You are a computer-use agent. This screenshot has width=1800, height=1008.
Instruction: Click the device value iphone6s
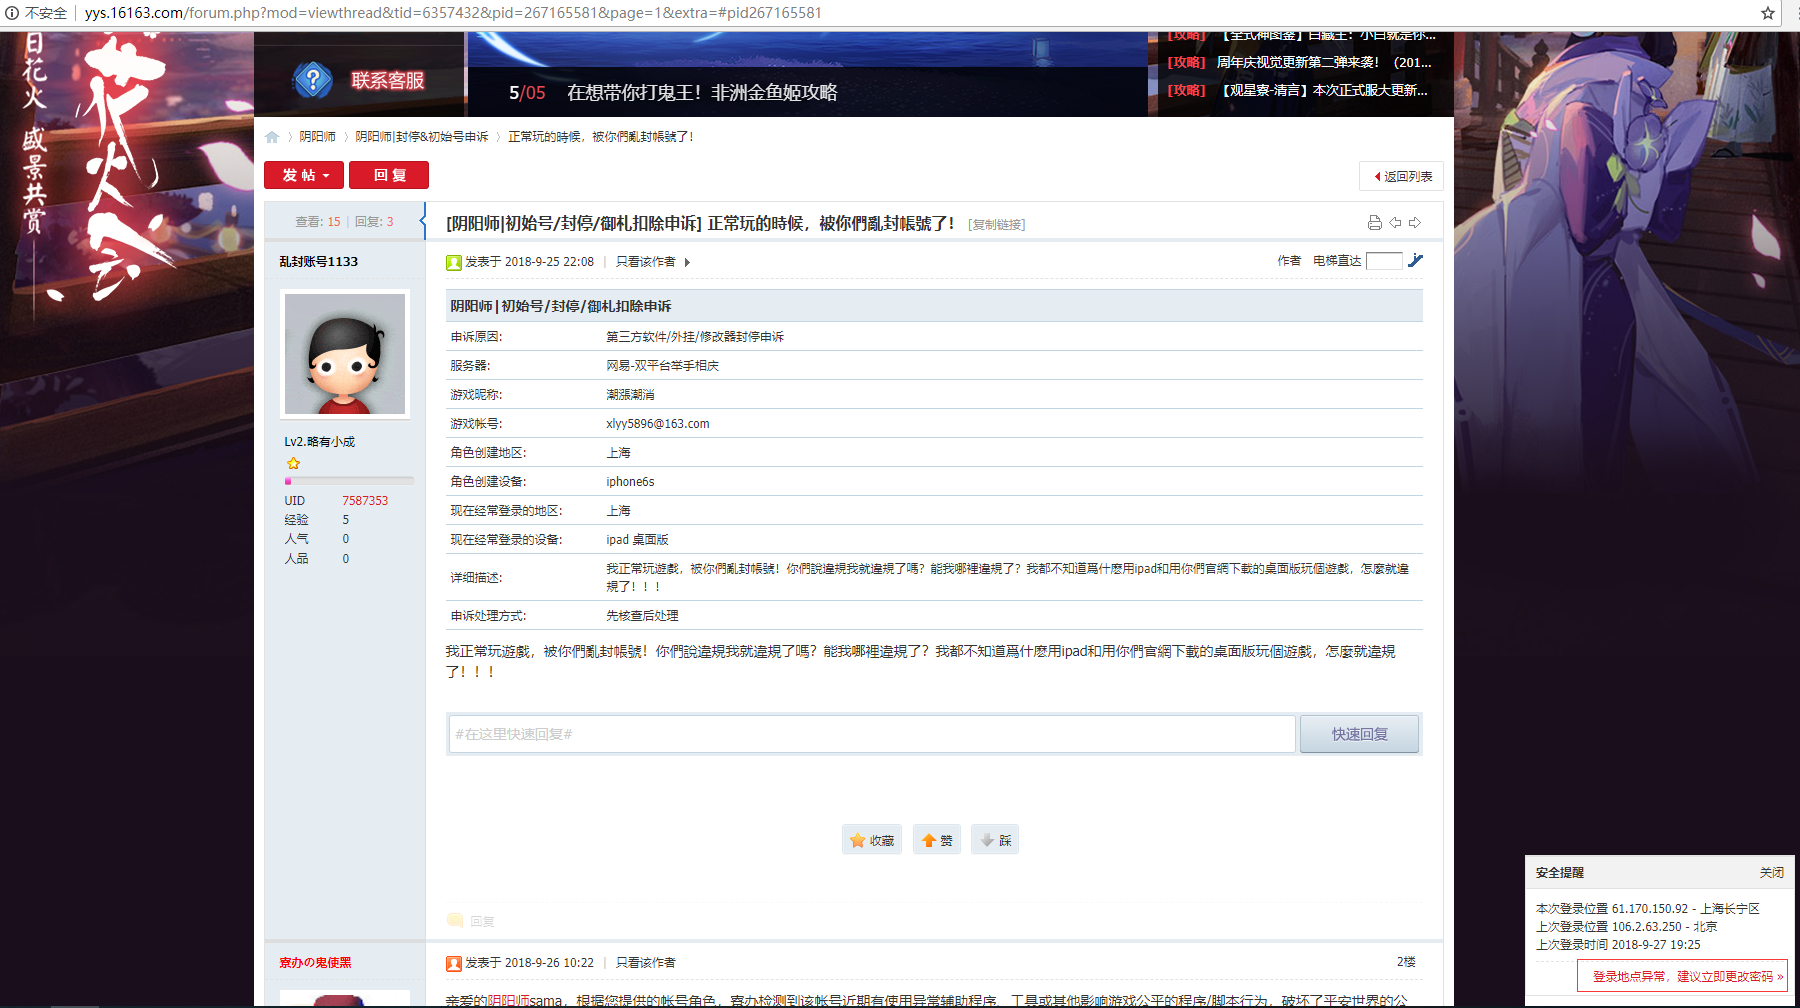(x=630, y=482)
